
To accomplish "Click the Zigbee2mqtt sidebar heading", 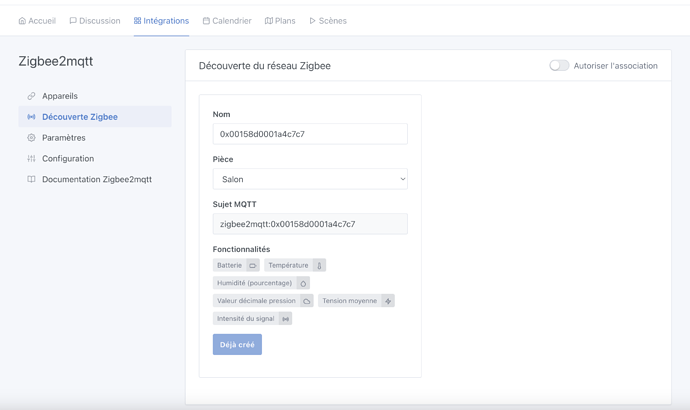I will [56, 61].
